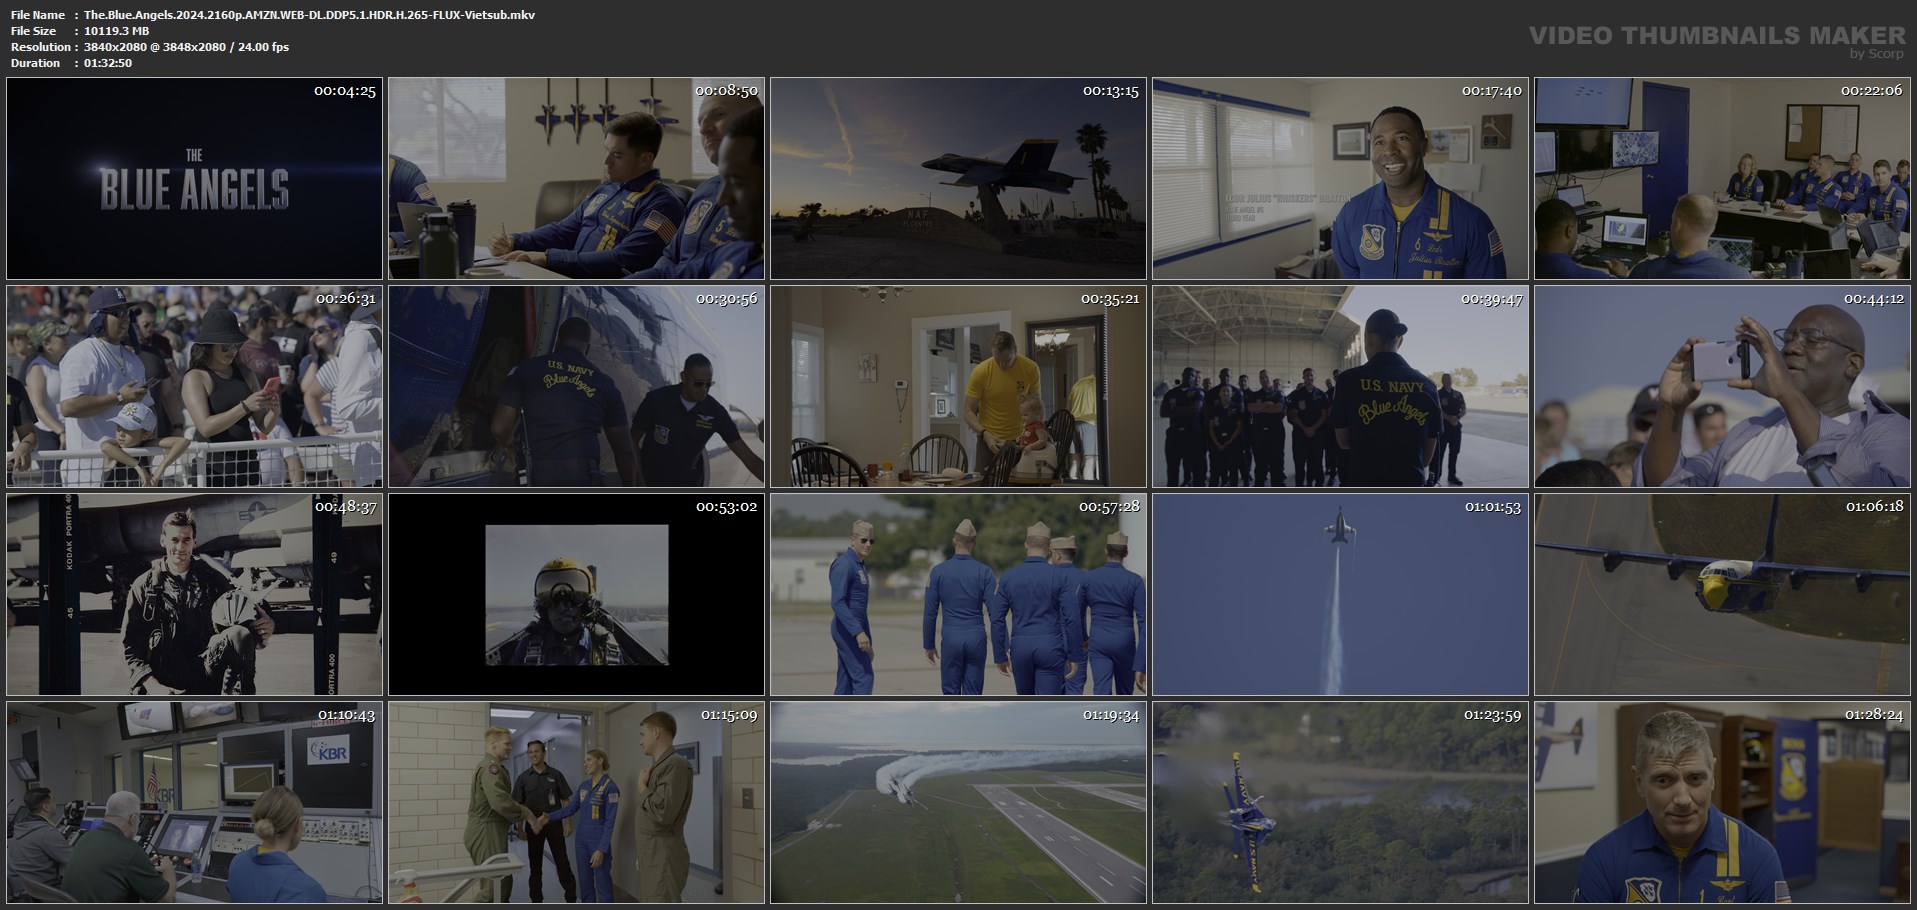Screen dimensions: 1917x910
Task: Select the 00:08:50 thumbnail of pilots at table
Action: (576, 178)
